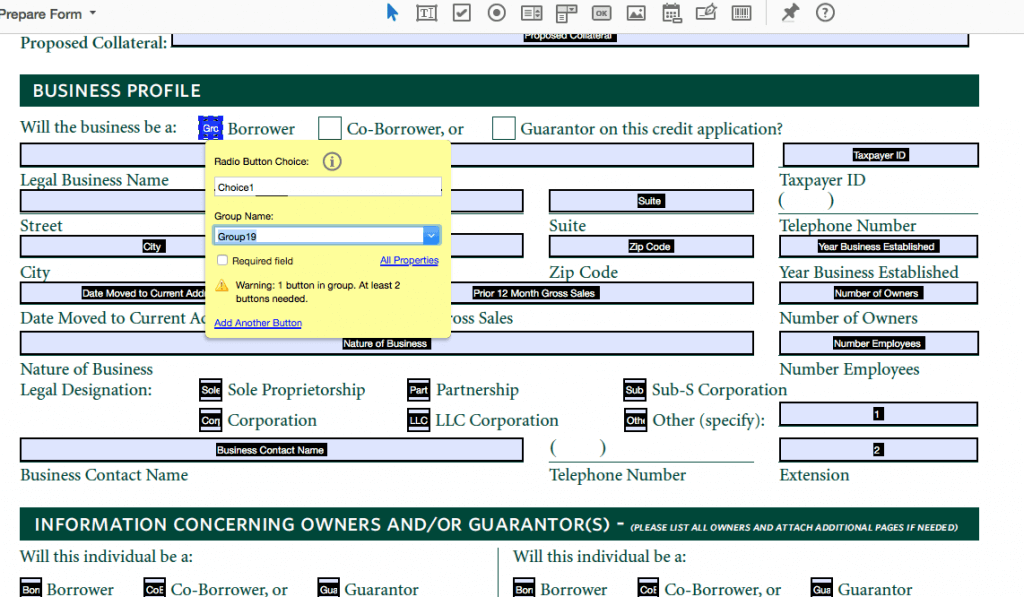Expand the Radio Button Choice info tooltip
The height and width of the screenshot is (597, 1024).
331,161
